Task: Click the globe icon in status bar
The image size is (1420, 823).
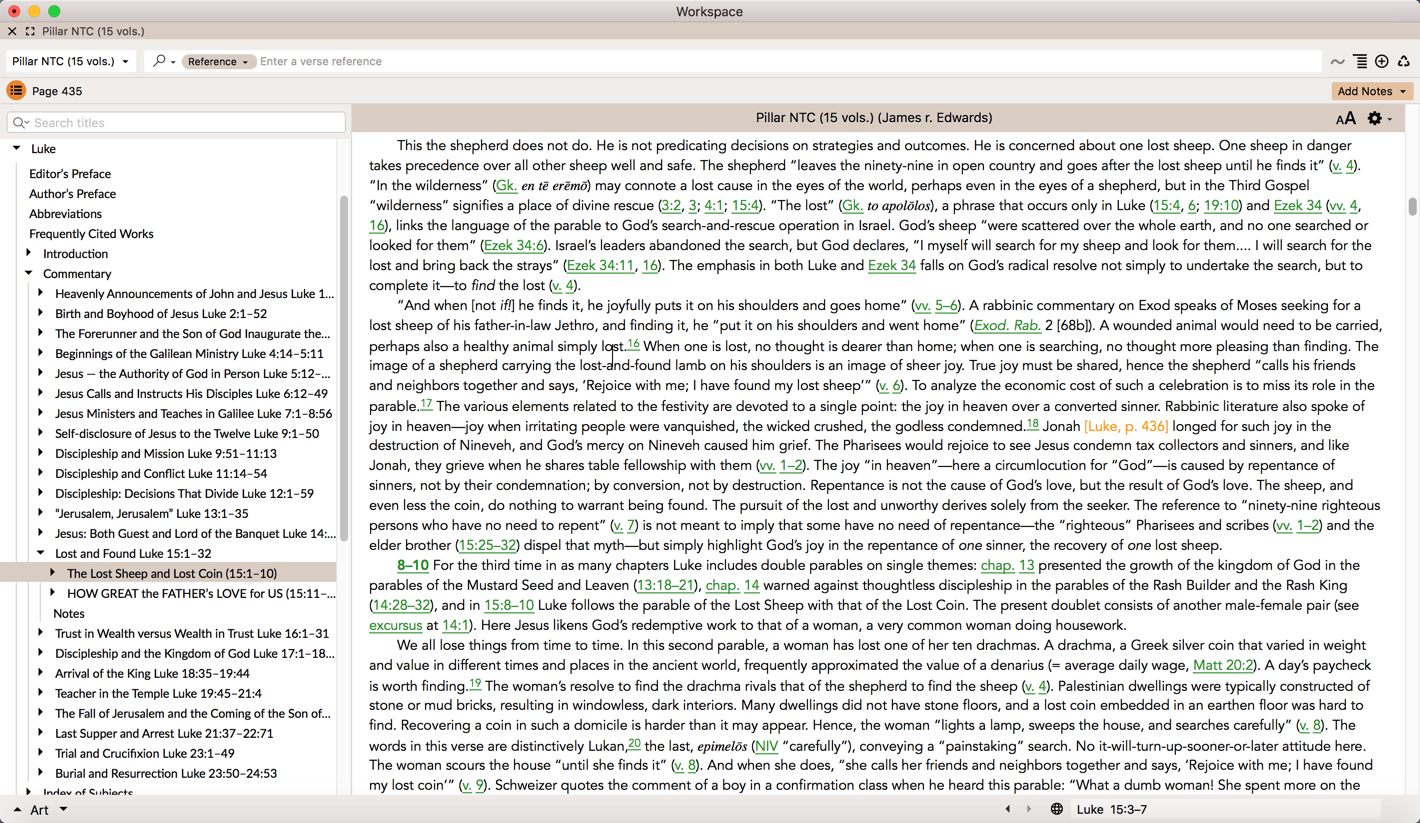Action: 1056,809
